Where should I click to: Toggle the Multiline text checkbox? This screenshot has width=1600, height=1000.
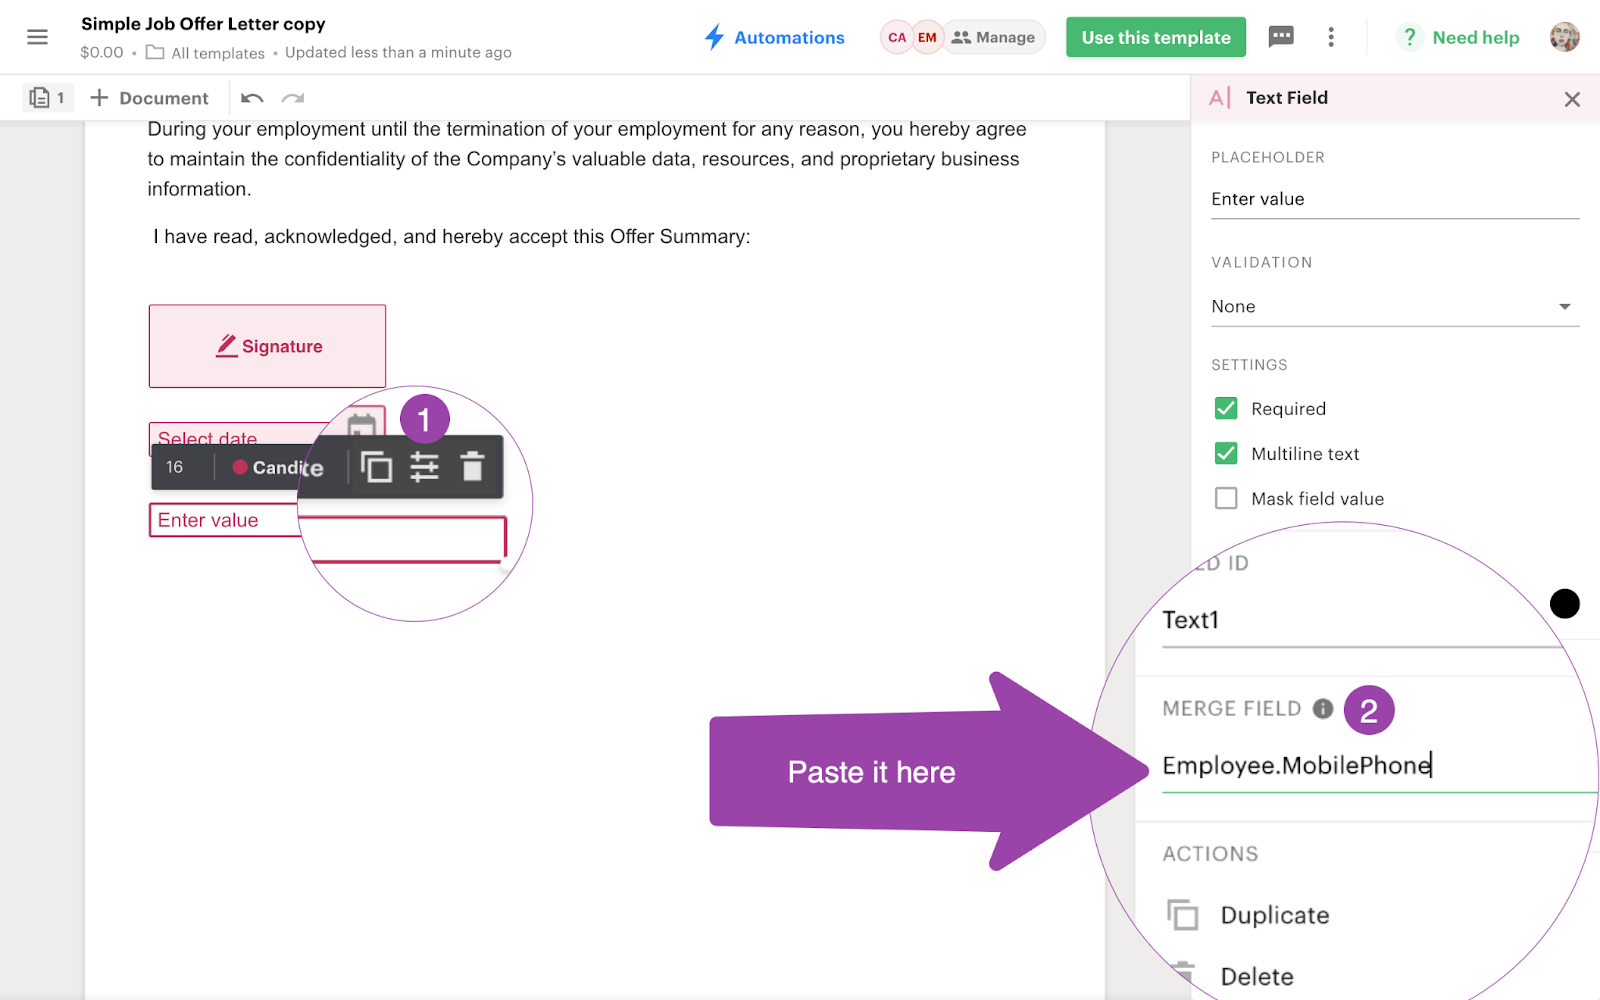point(1226,453)
